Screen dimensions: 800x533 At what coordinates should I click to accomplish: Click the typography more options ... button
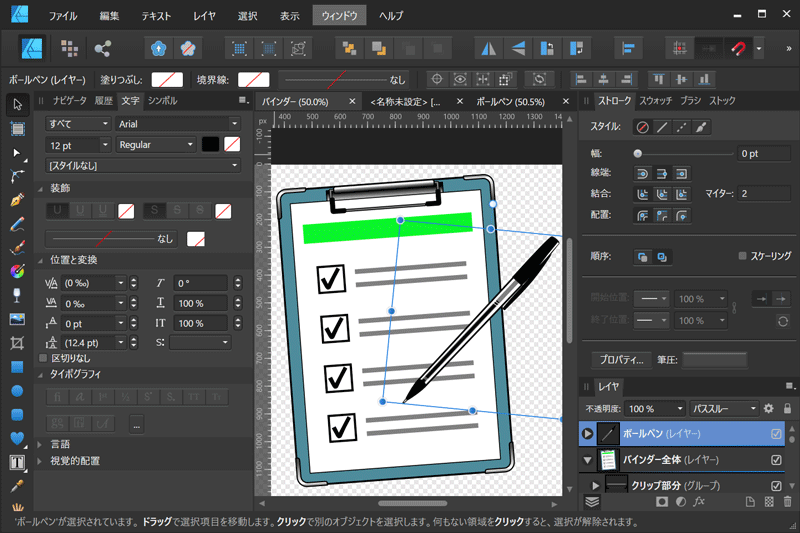136,424
